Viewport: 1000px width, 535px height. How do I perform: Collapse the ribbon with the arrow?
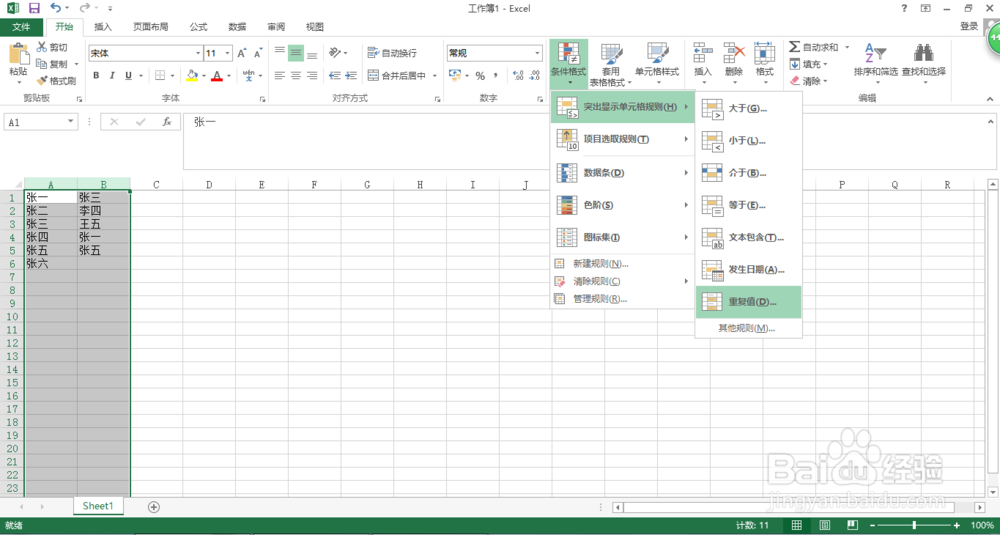click(990, 99)
